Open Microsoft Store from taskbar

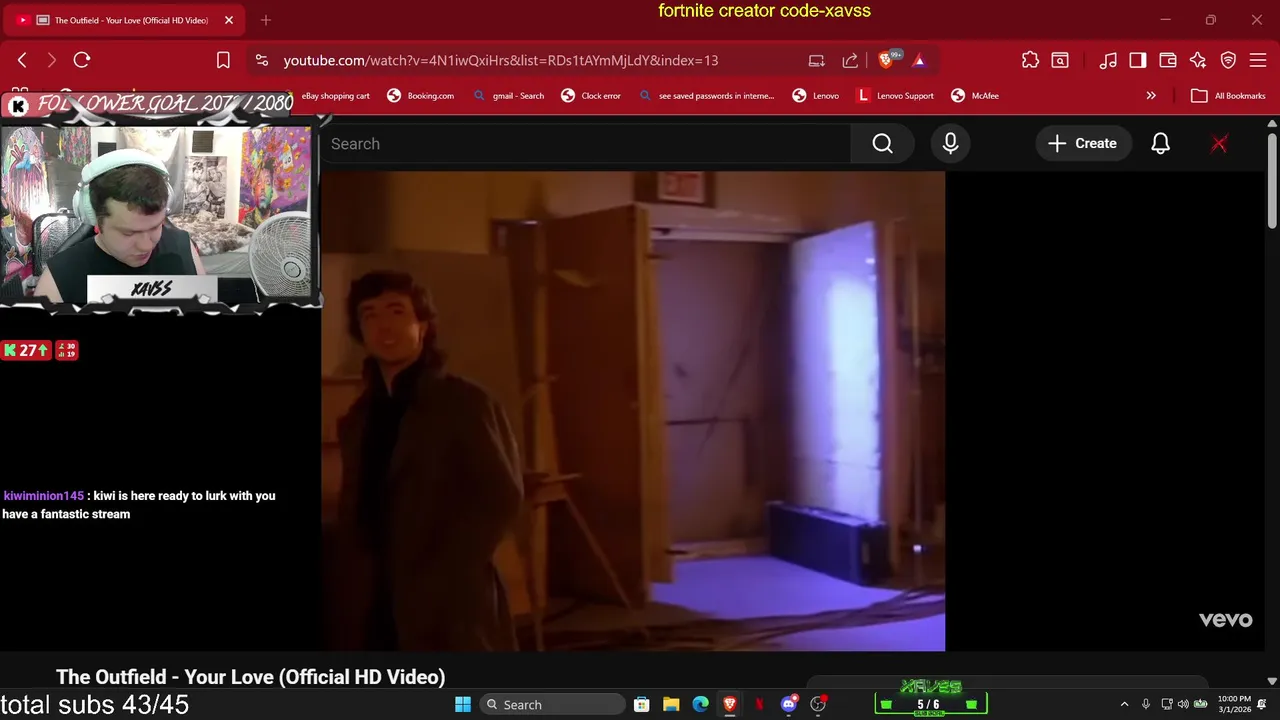pos(642,705)
